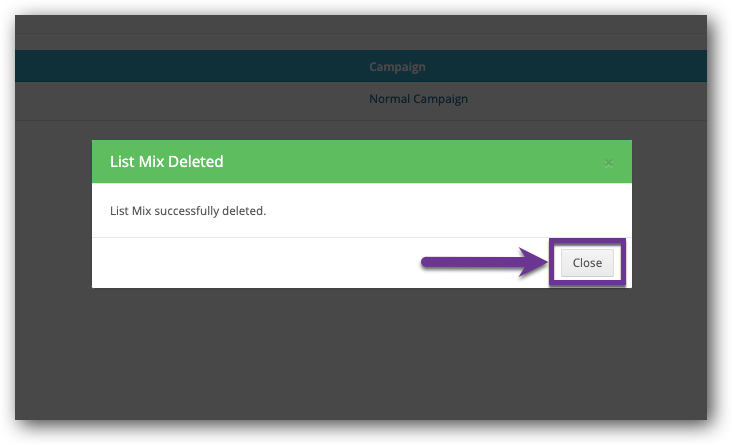Image resolution: width=732 pixels, height=445 pixels.
Task: Click the dark teal table header bar
Action: [x=361, y=66]
